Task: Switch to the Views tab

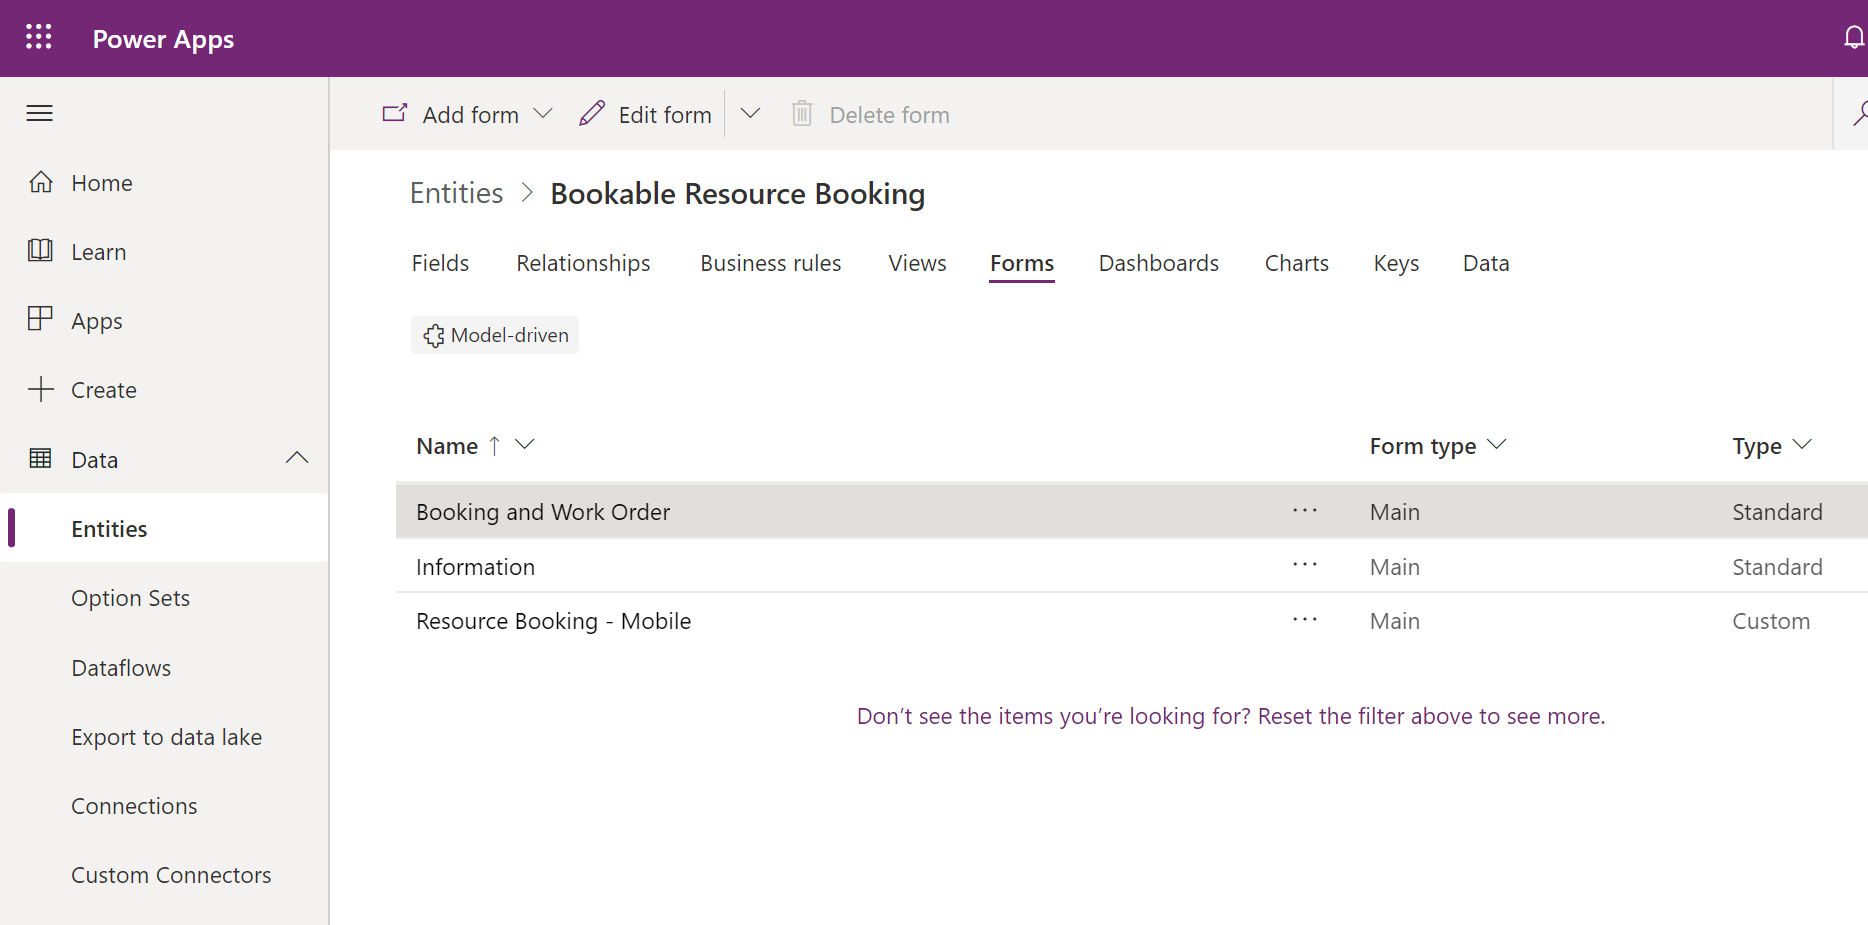Action: (917, 263)
